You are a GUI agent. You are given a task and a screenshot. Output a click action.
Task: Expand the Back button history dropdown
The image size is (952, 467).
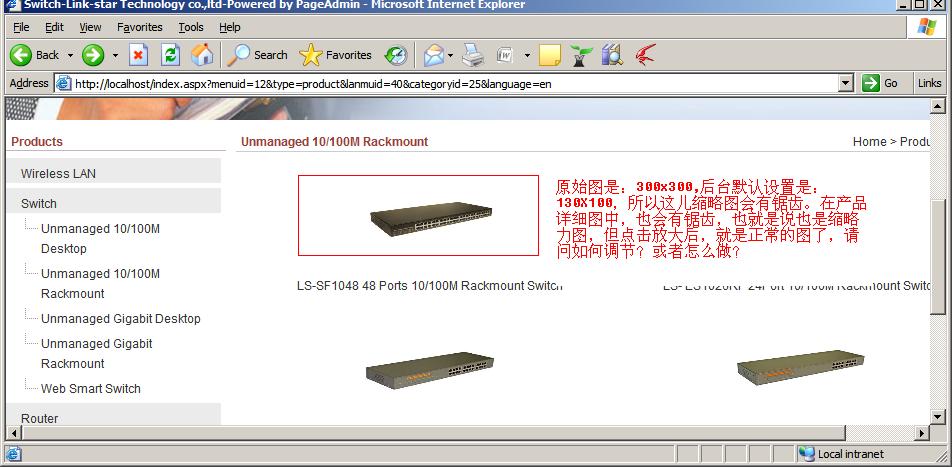tap(68, 56)
